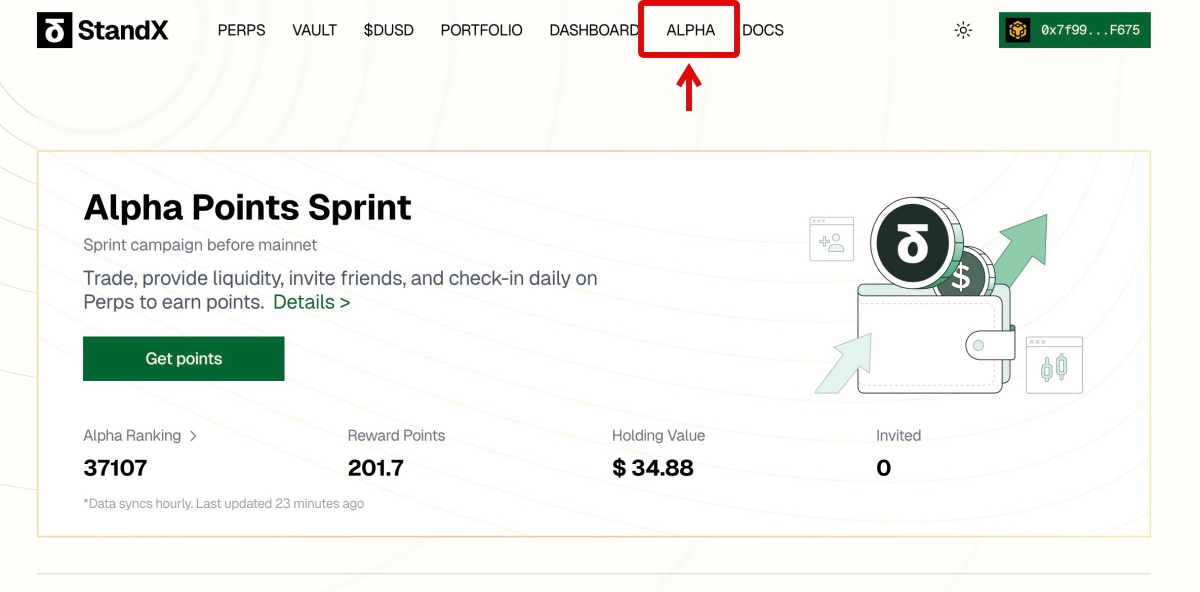Click the wallet avatar cube icon
This screenshot has width=1200, height=592.
pos(1018,31)
